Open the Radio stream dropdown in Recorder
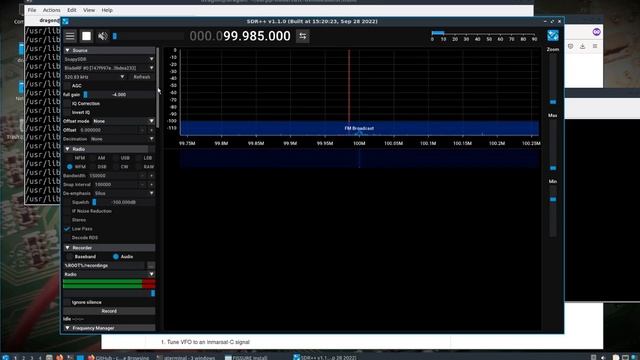The width and height of the screenshot is (640, 360). click(109, 274)
